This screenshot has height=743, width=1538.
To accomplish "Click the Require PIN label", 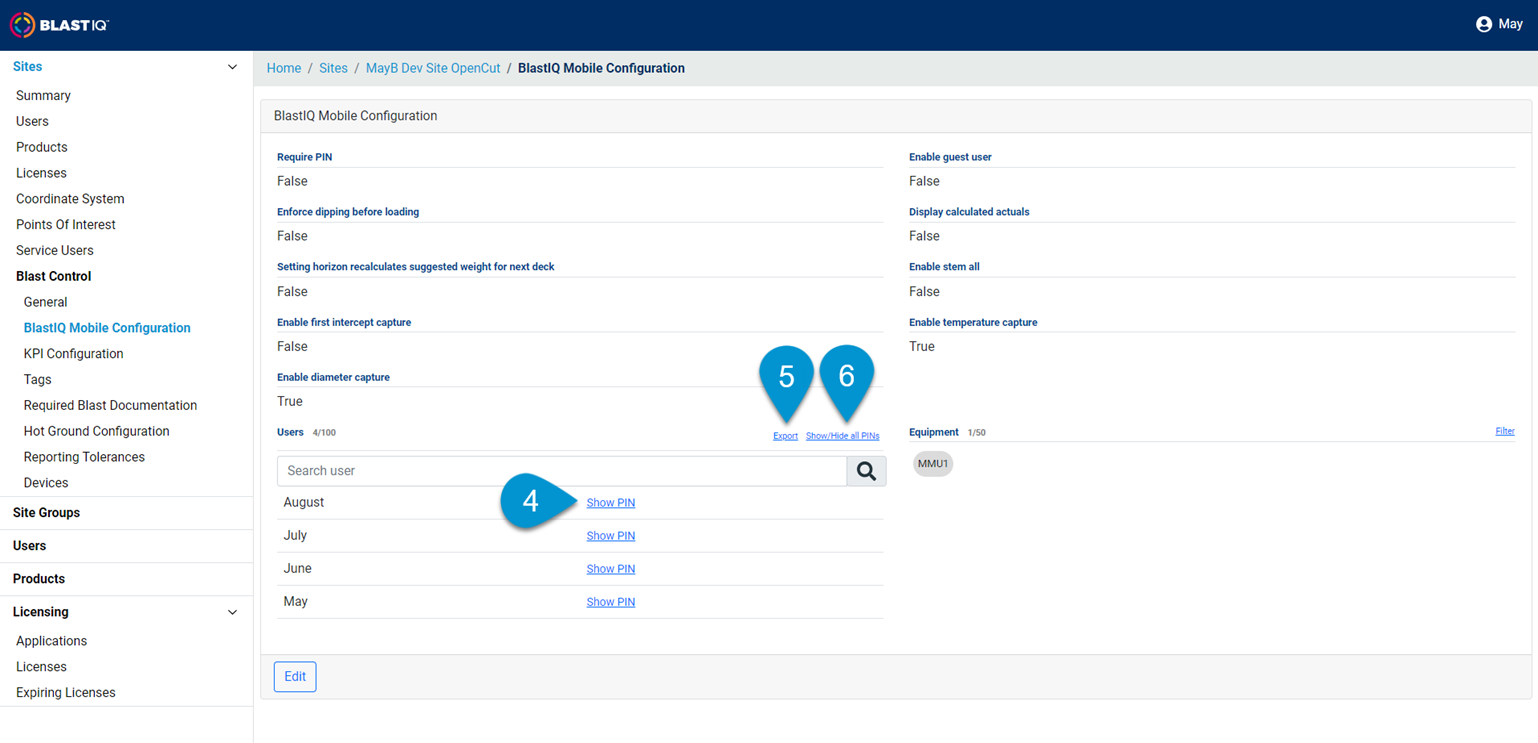I will tap(305, 157).
